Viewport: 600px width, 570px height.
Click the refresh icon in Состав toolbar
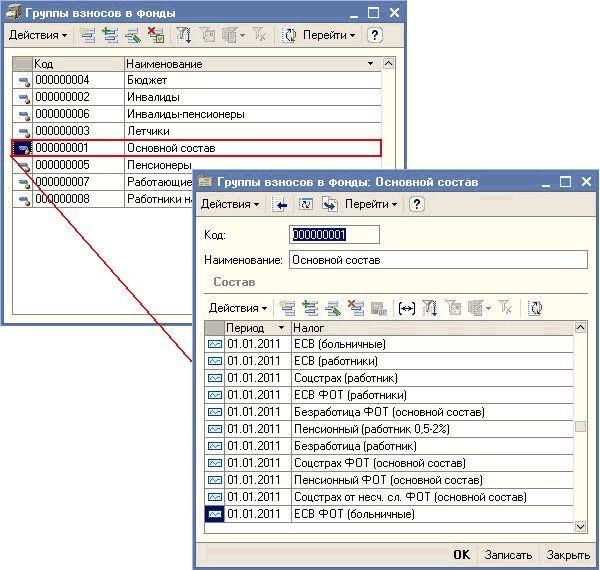click(535, 308)
